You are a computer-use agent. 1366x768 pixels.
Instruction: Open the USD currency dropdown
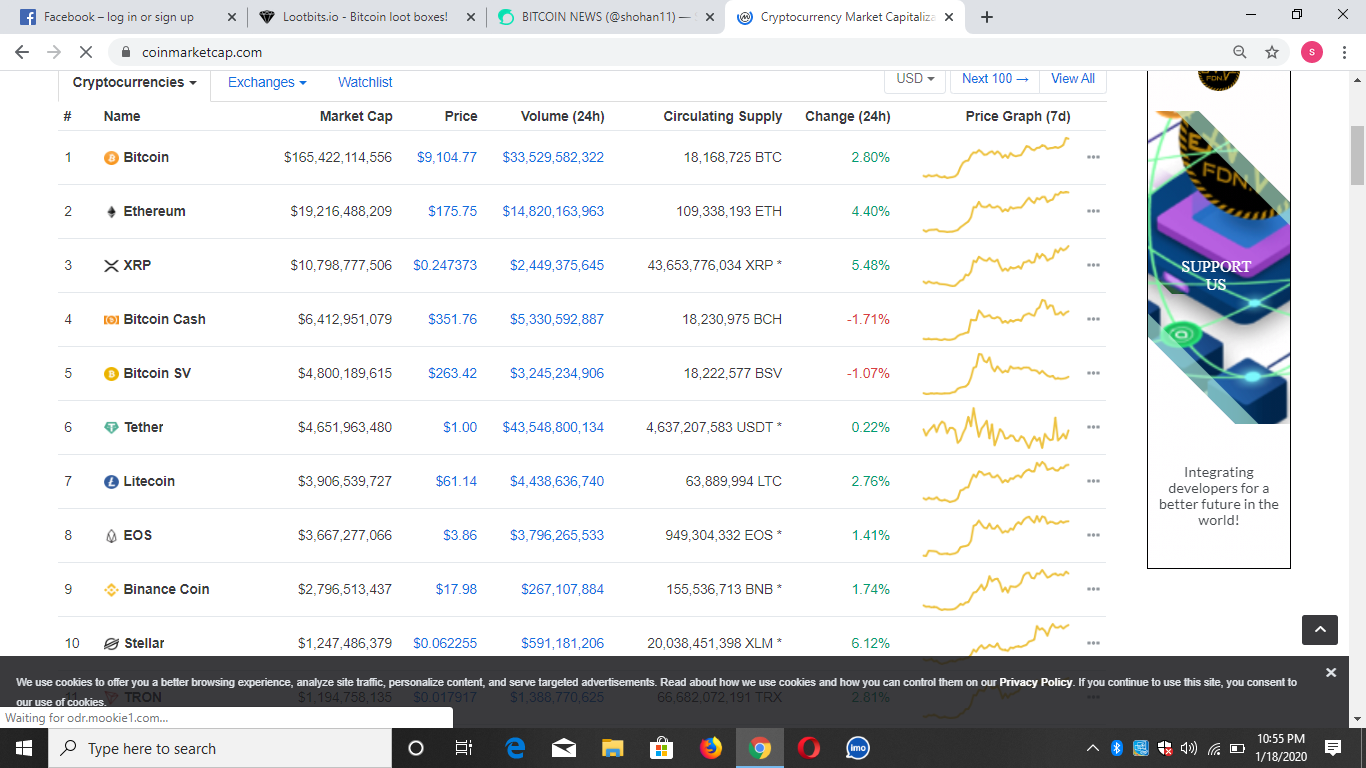coord(913,79)
